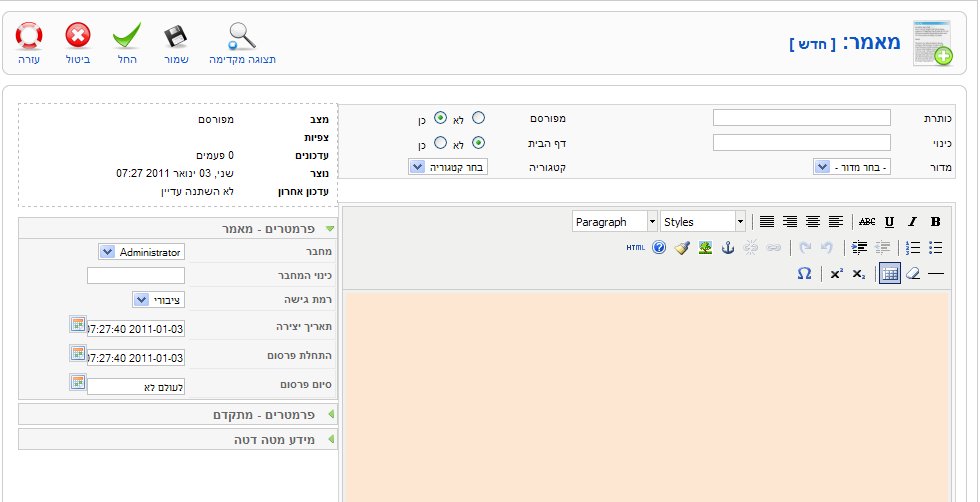The image size is (980, 502).
Task: Insert special character via Omega icon
Action: pyautogui.click(x=804, y=274)
